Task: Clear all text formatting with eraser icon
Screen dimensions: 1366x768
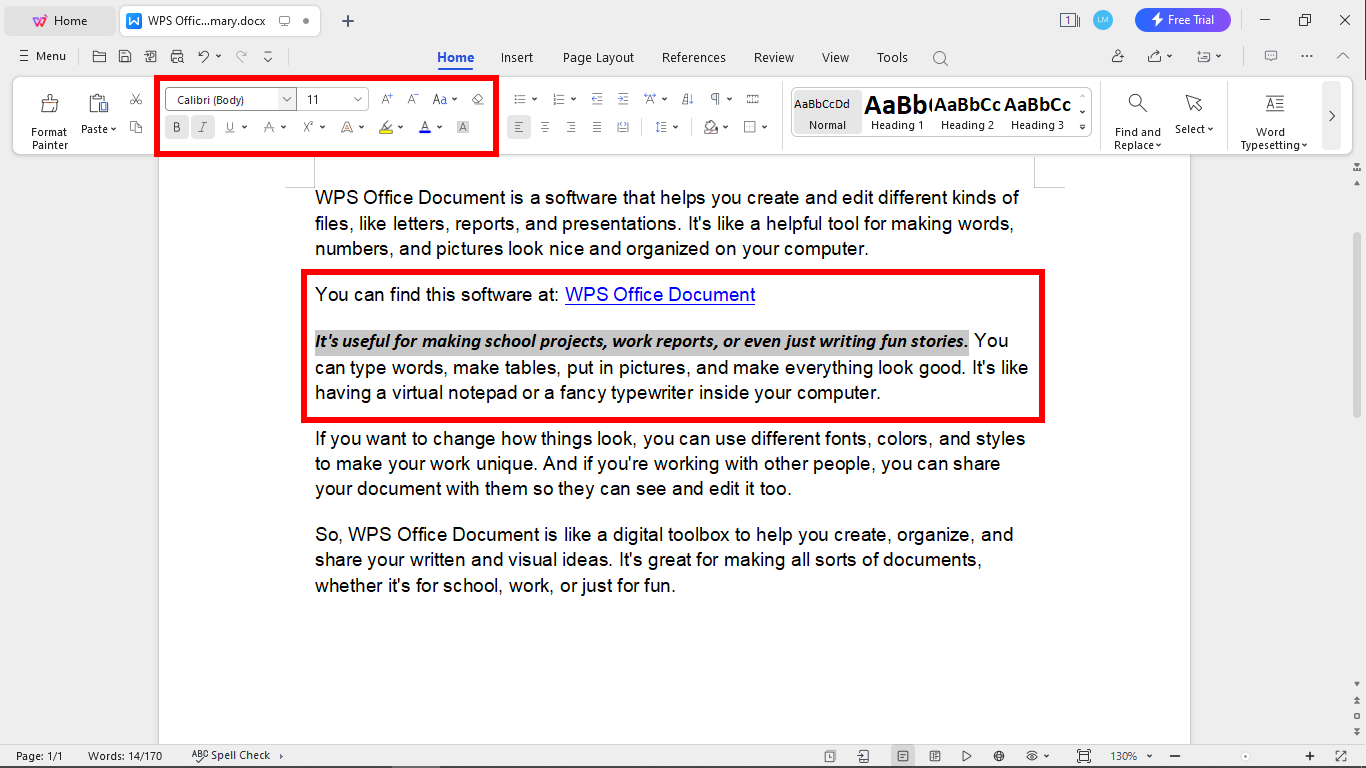Action: click(x=478, y=99)
